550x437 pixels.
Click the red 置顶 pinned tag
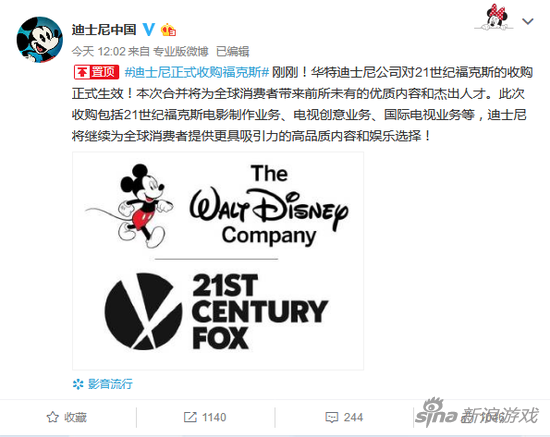tap(96, 72)
